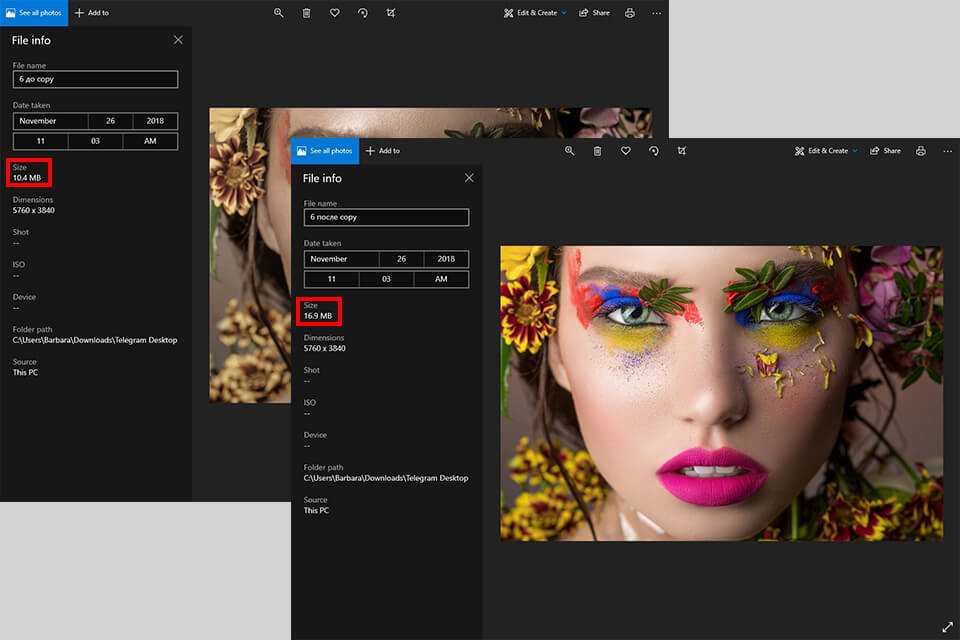The height and width of the screenshot is (640, 960).
Task: Favorite the photo with front window heart icon
Action: click(x=625, y=151)
